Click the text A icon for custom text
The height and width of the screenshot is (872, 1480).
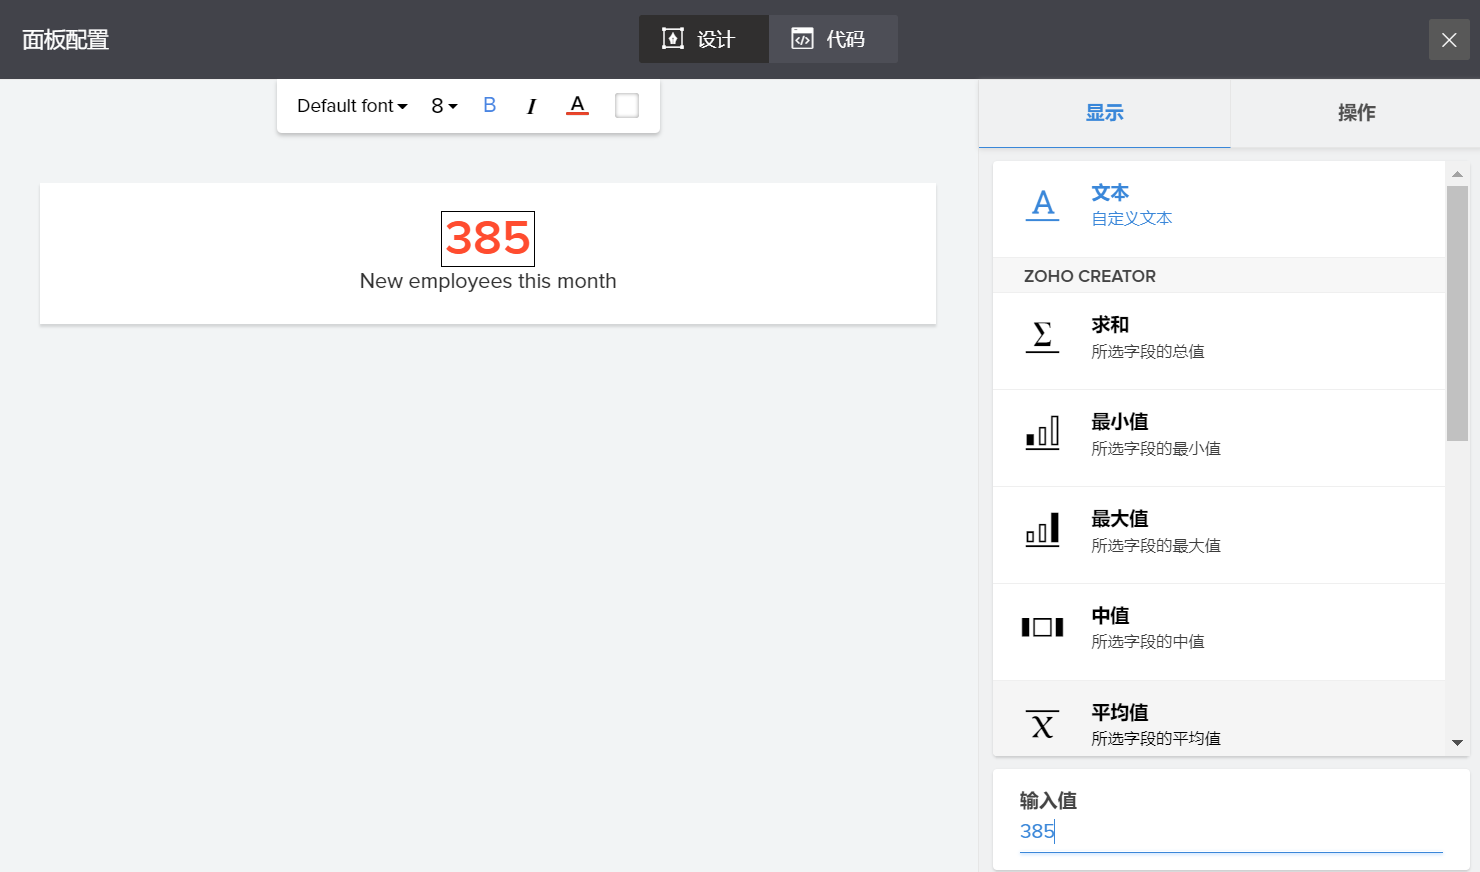1042,205
